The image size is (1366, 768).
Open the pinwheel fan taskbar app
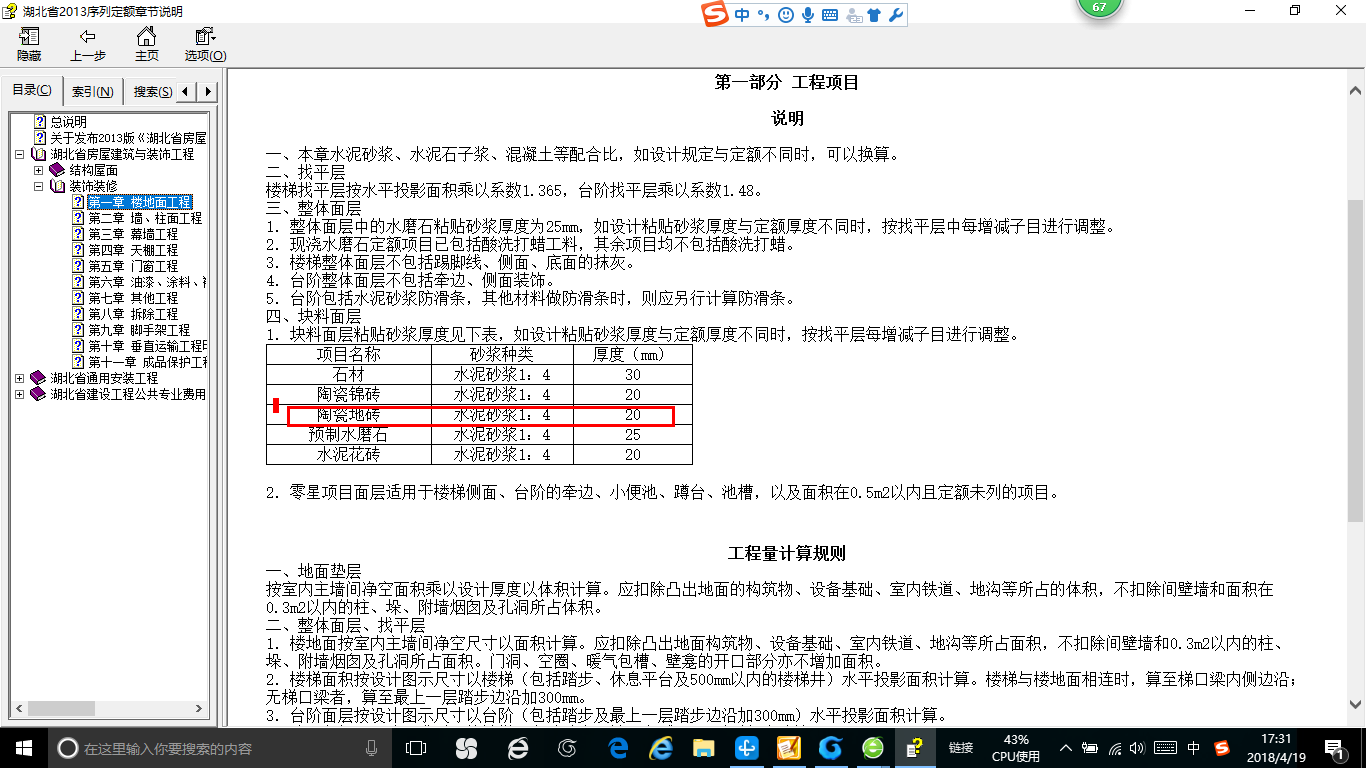coord(466,748)
